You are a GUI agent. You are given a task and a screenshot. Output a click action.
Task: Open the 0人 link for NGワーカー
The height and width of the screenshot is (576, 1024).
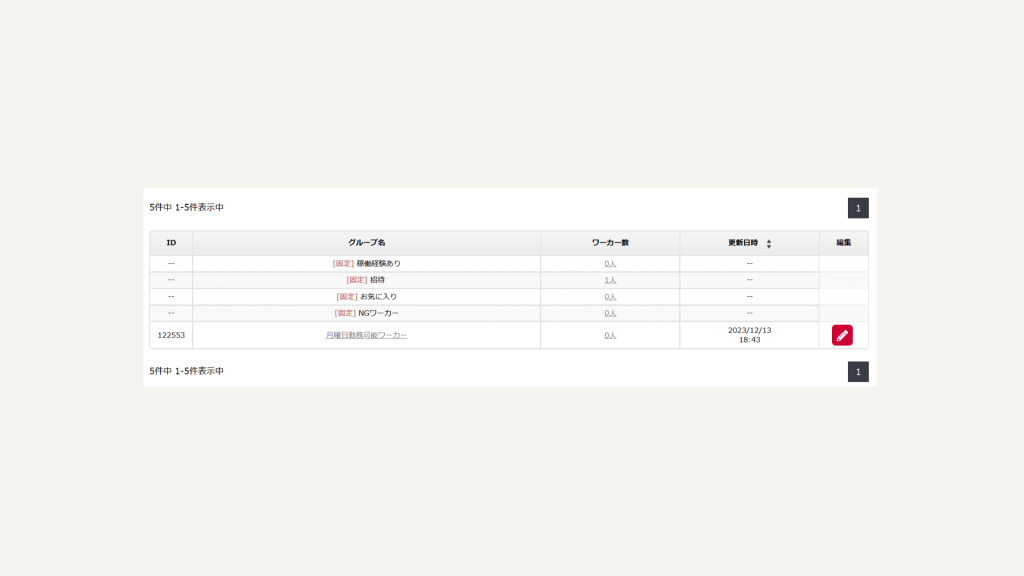[610, 313]
